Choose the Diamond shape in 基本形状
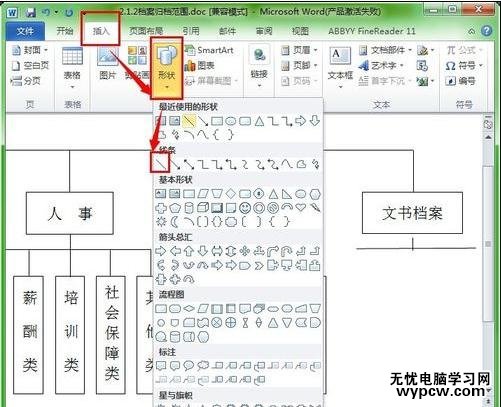Screen dimensions: 501x407 [x=231, y=194]
